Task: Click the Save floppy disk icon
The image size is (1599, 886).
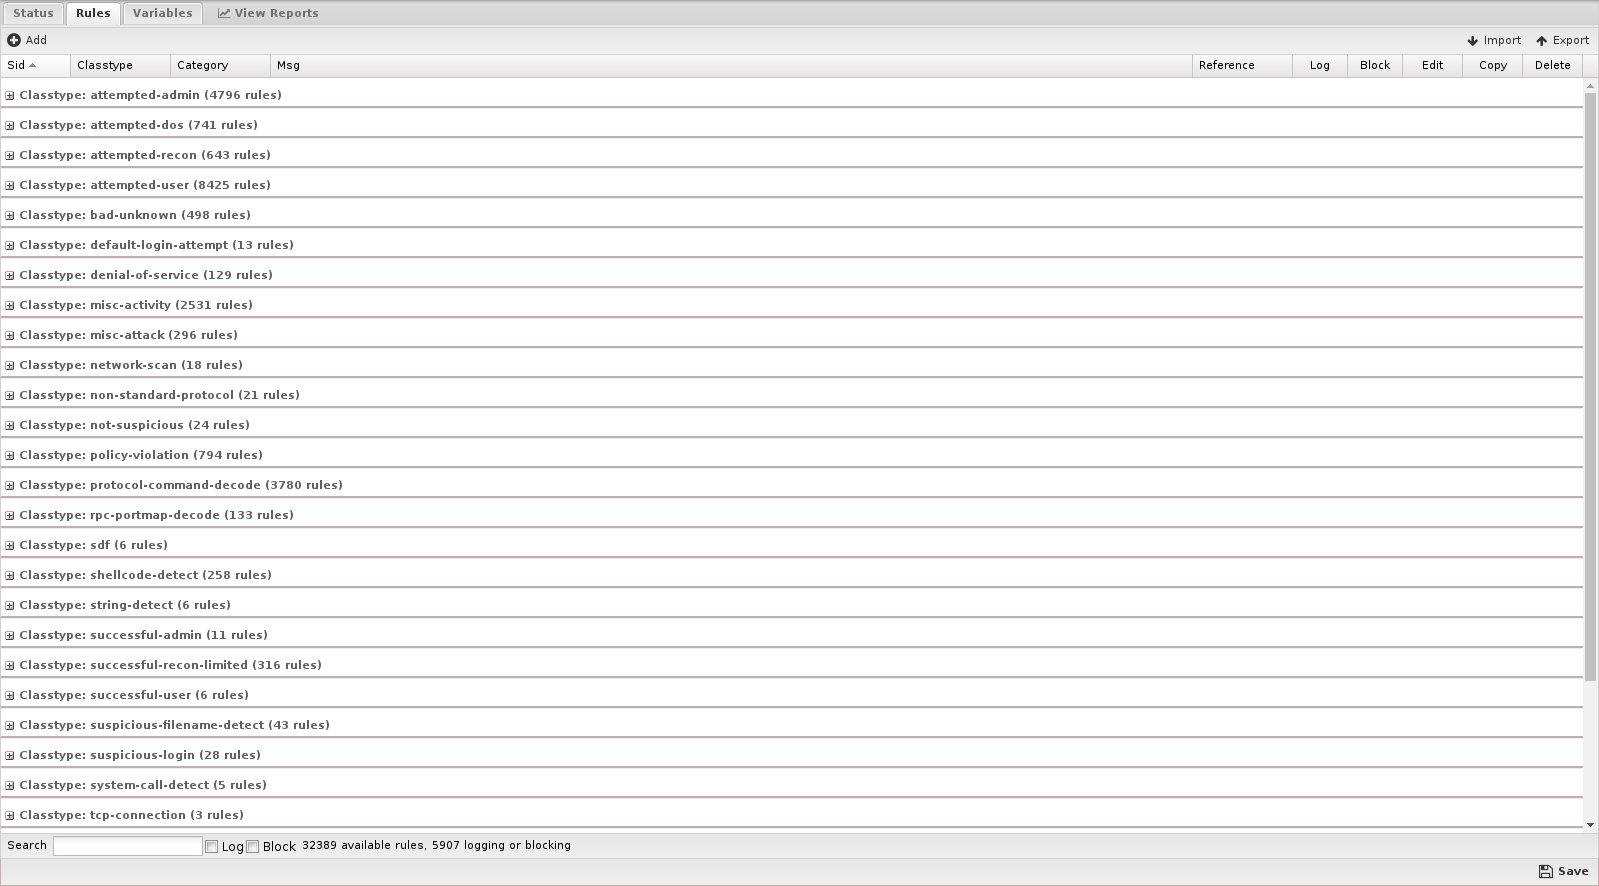Action: 1545,871
